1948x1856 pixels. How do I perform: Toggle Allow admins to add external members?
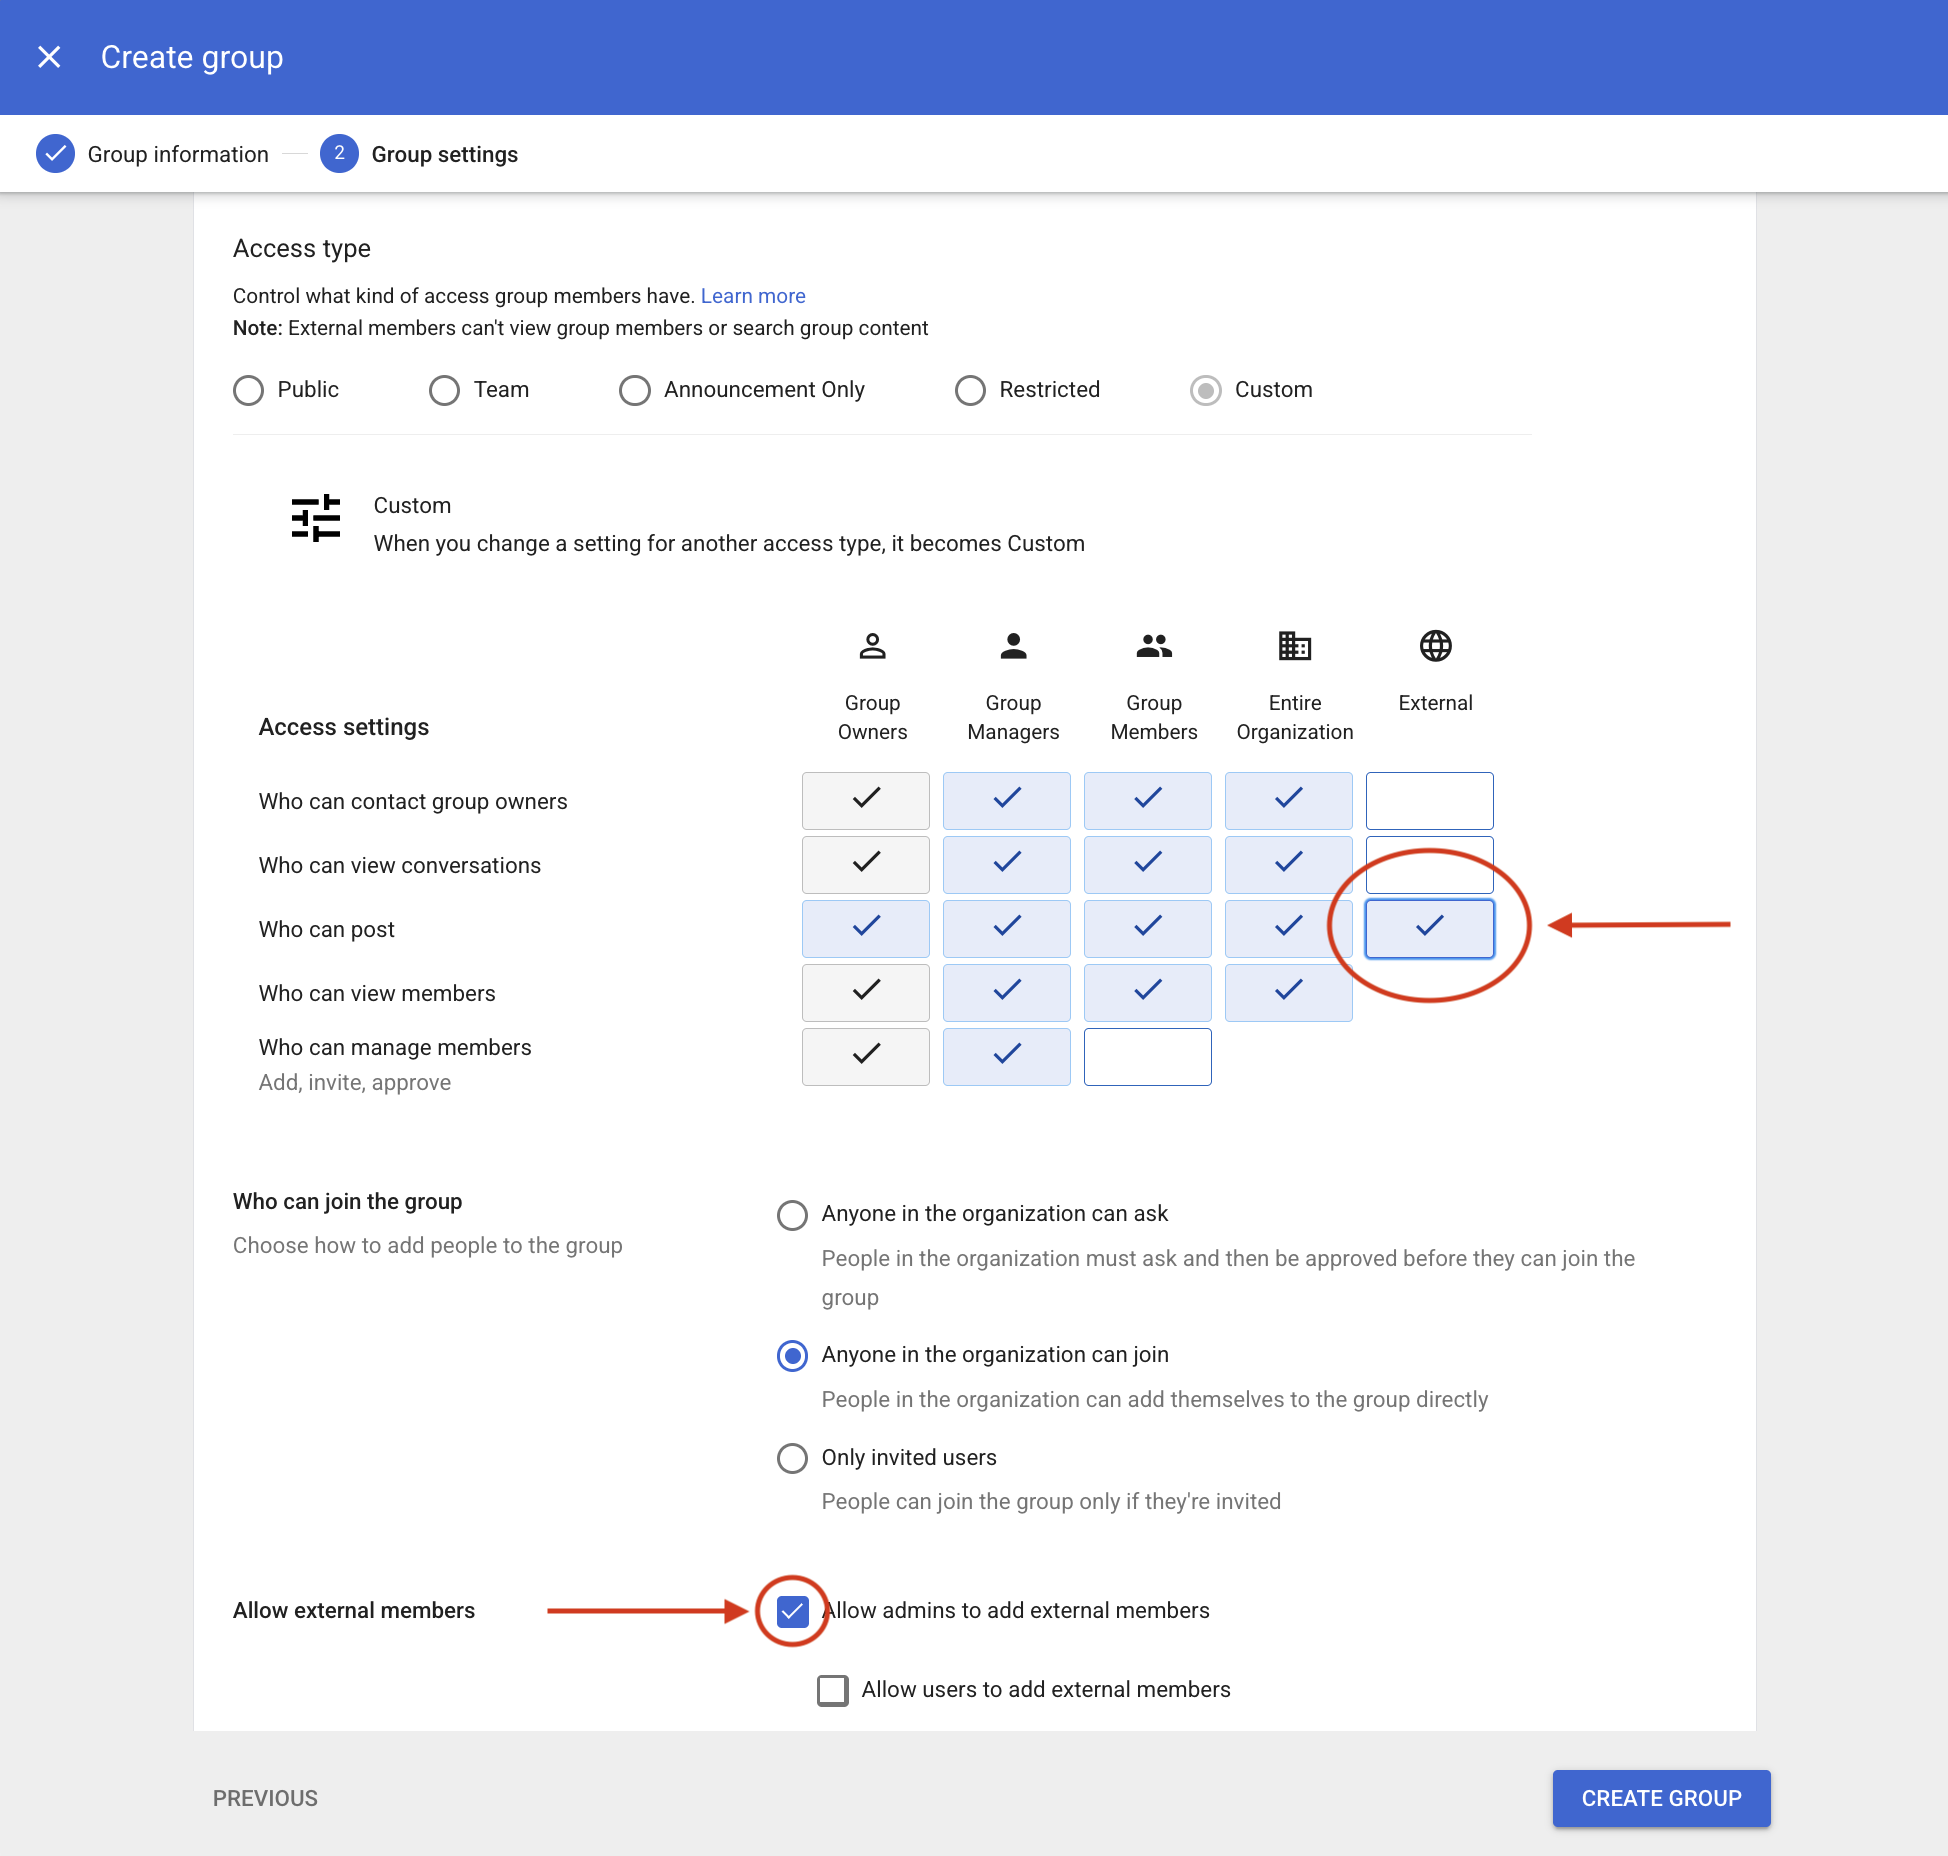pos(792,1611)
